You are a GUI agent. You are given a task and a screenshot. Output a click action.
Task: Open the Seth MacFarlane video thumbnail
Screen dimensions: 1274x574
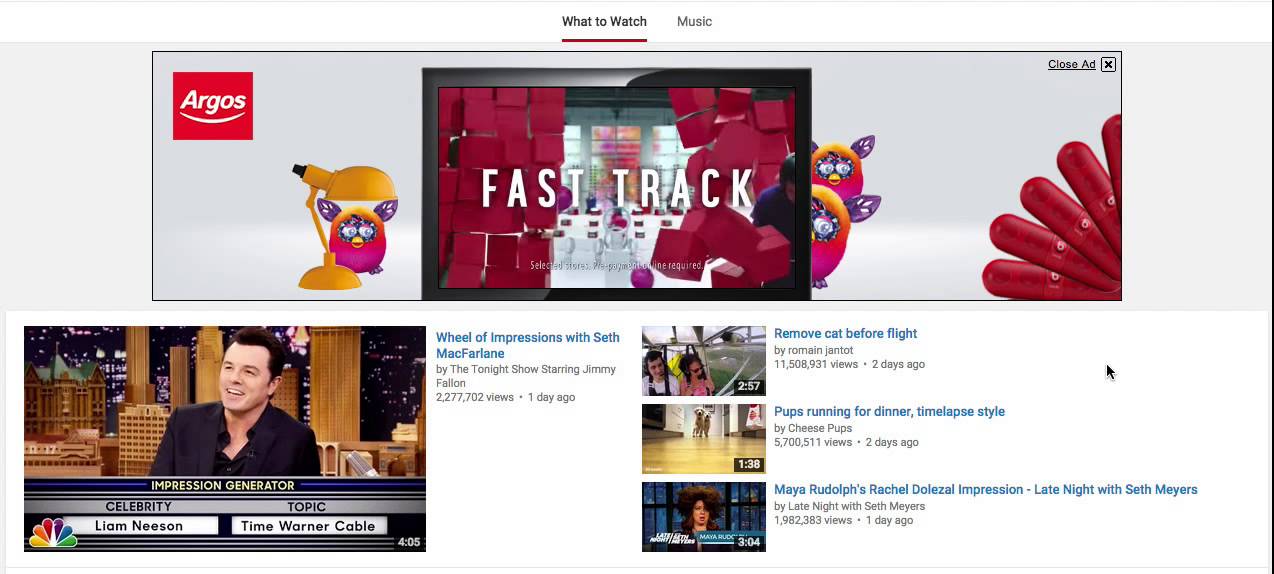point(225,439)
